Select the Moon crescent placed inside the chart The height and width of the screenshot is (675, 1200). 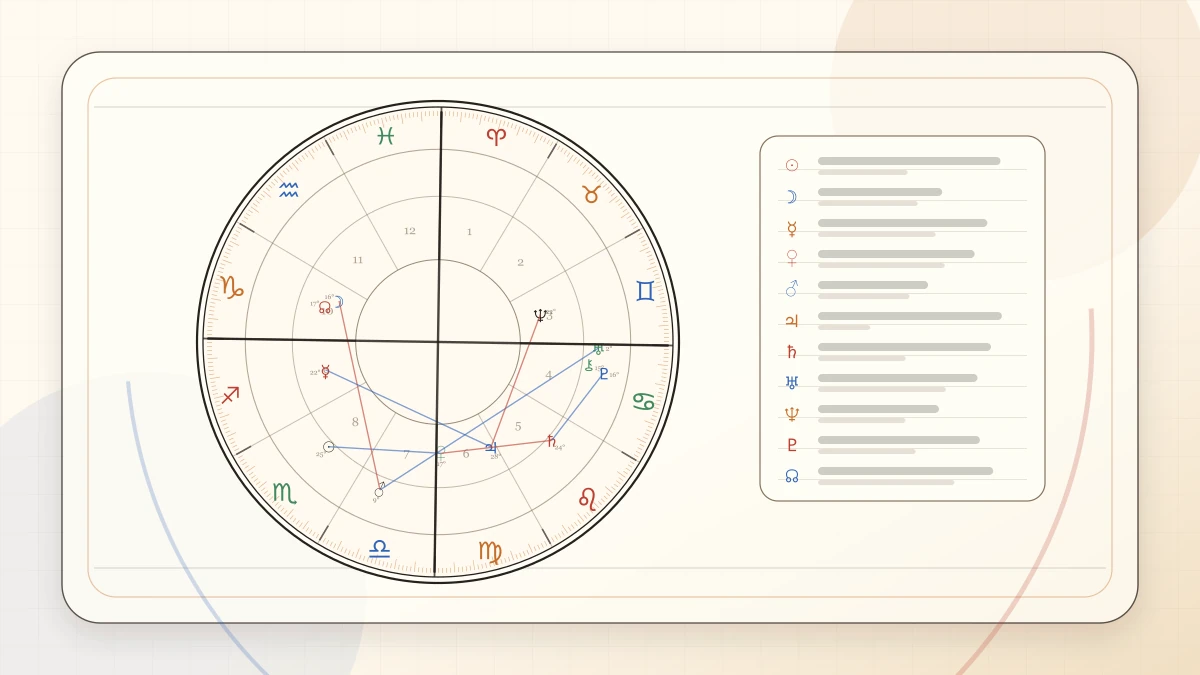click(x=339, y=301)
